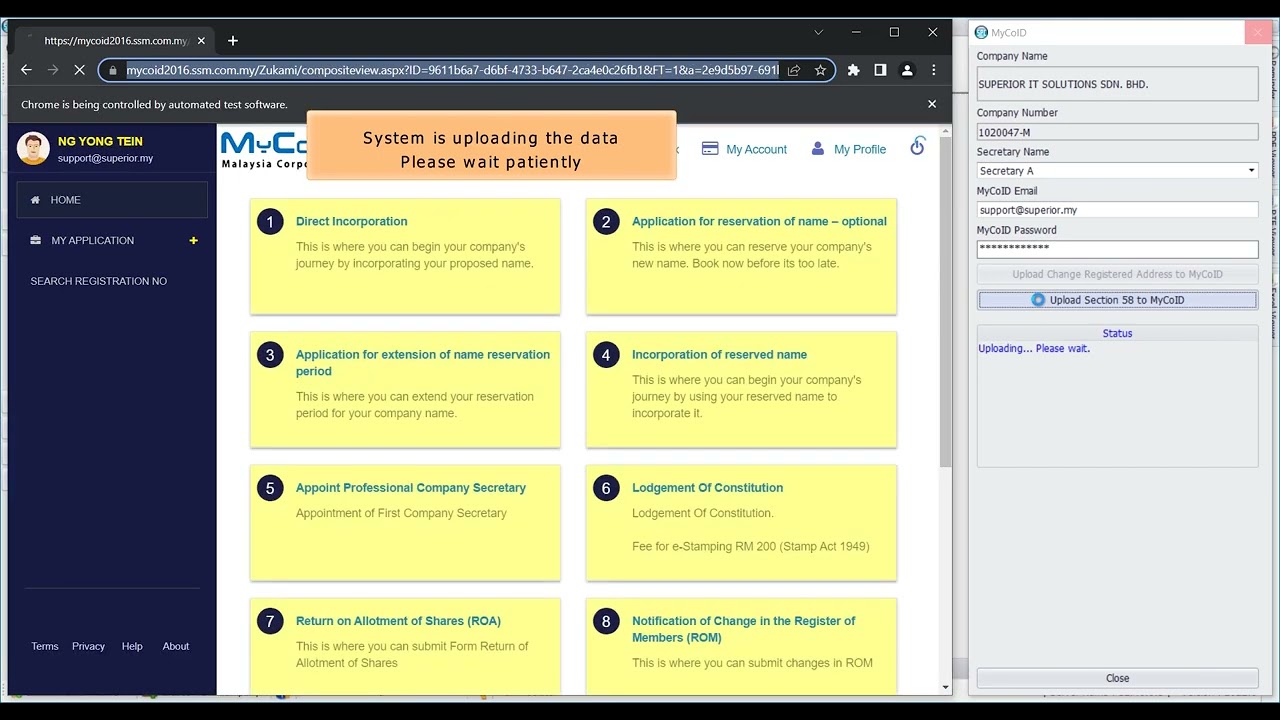Viewport: 1280px width, 720px height.
Task: Open a new browser tab
Action: (233, 41)
